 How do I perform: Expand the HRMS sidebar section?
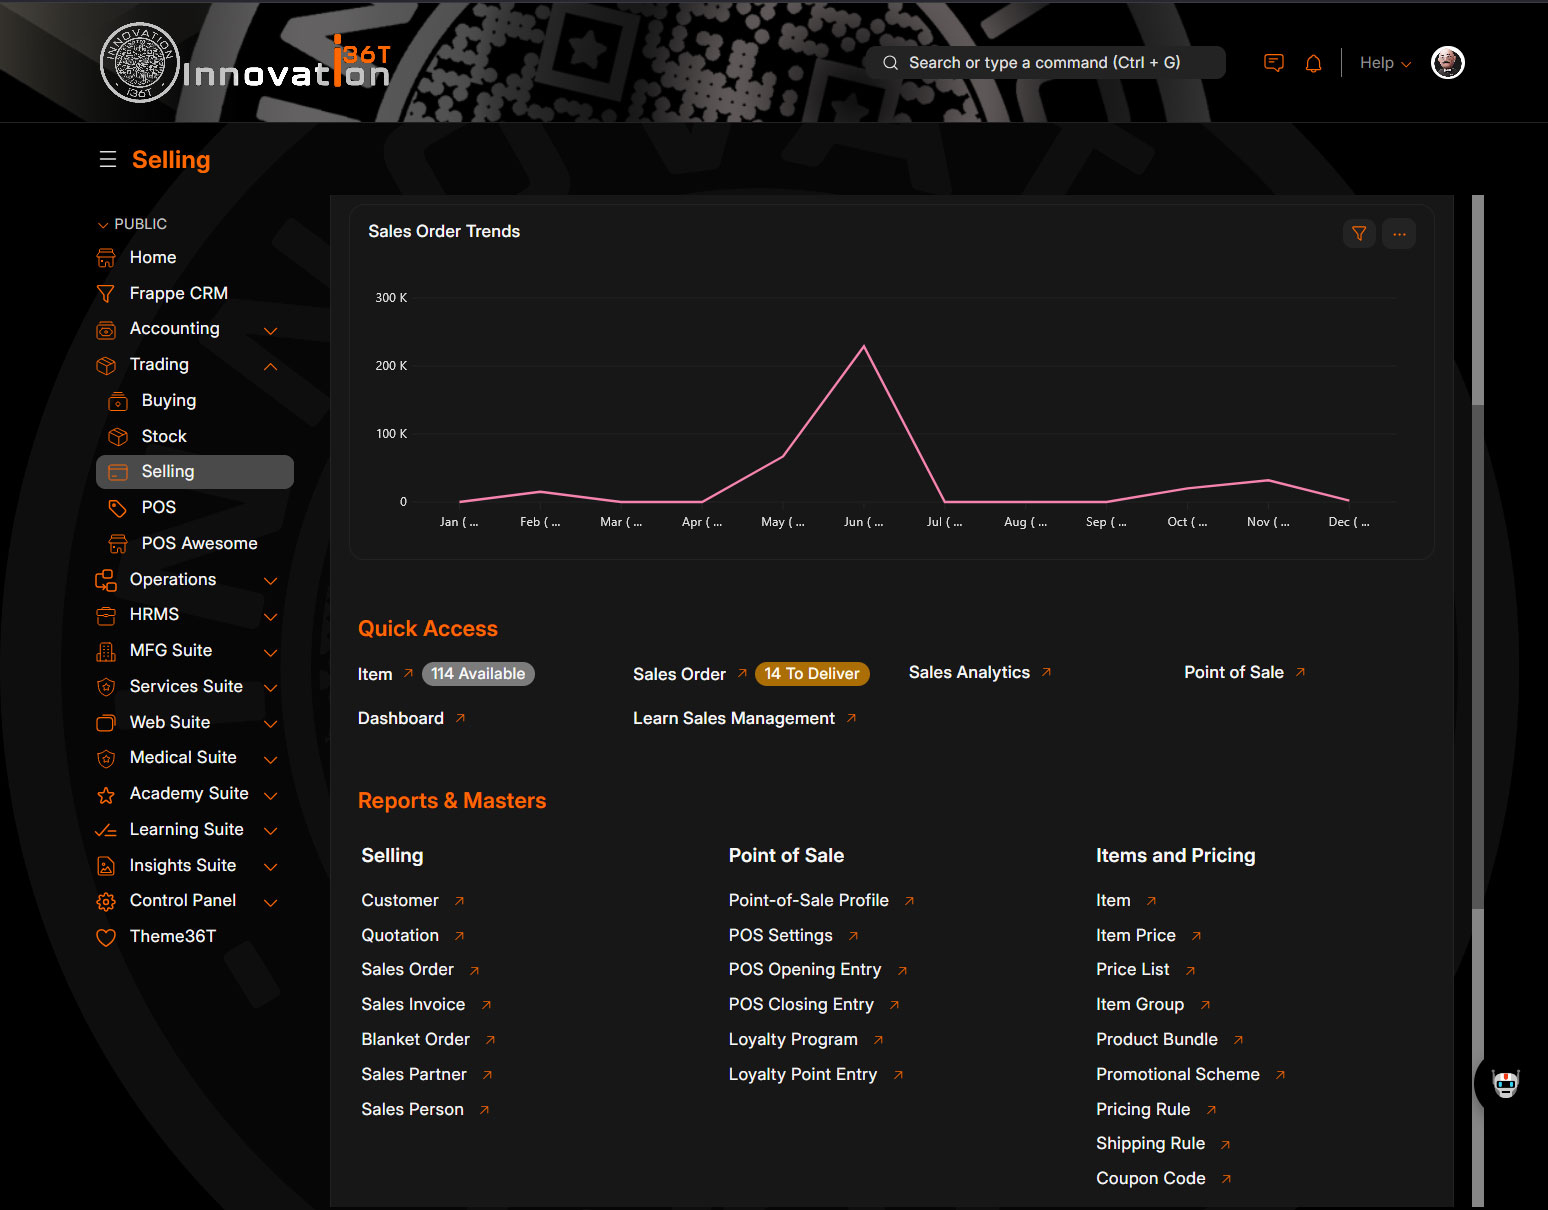pos(270,616)
